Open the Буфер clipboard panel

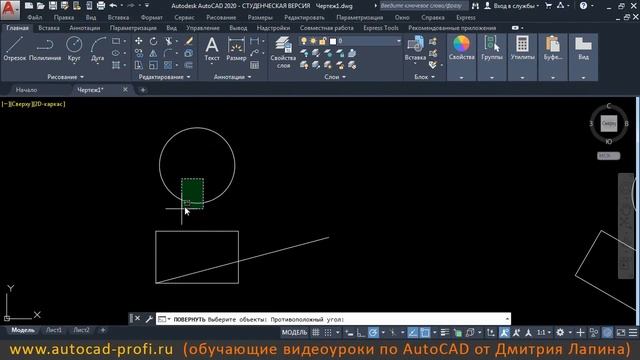[x=553, y=49]
